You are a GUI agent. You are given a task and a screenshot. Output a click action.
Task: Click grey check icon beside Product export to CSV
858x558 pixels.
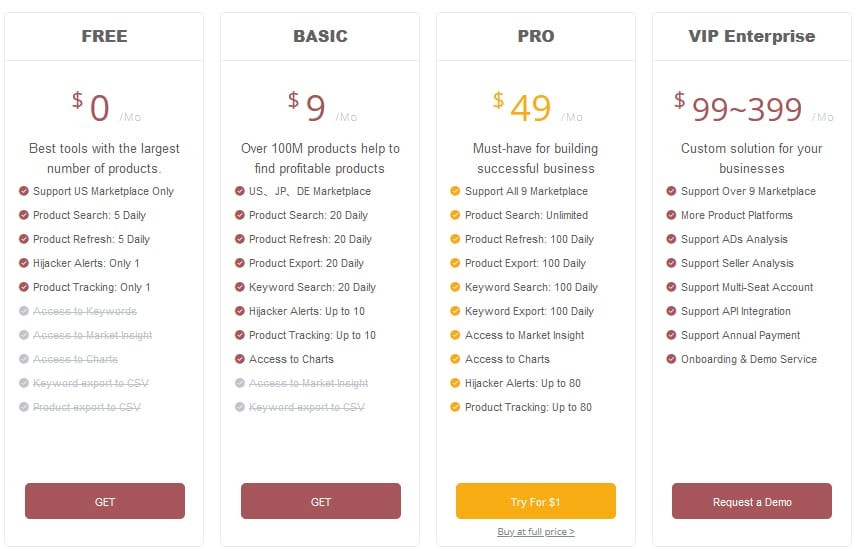tap(24, 407)
